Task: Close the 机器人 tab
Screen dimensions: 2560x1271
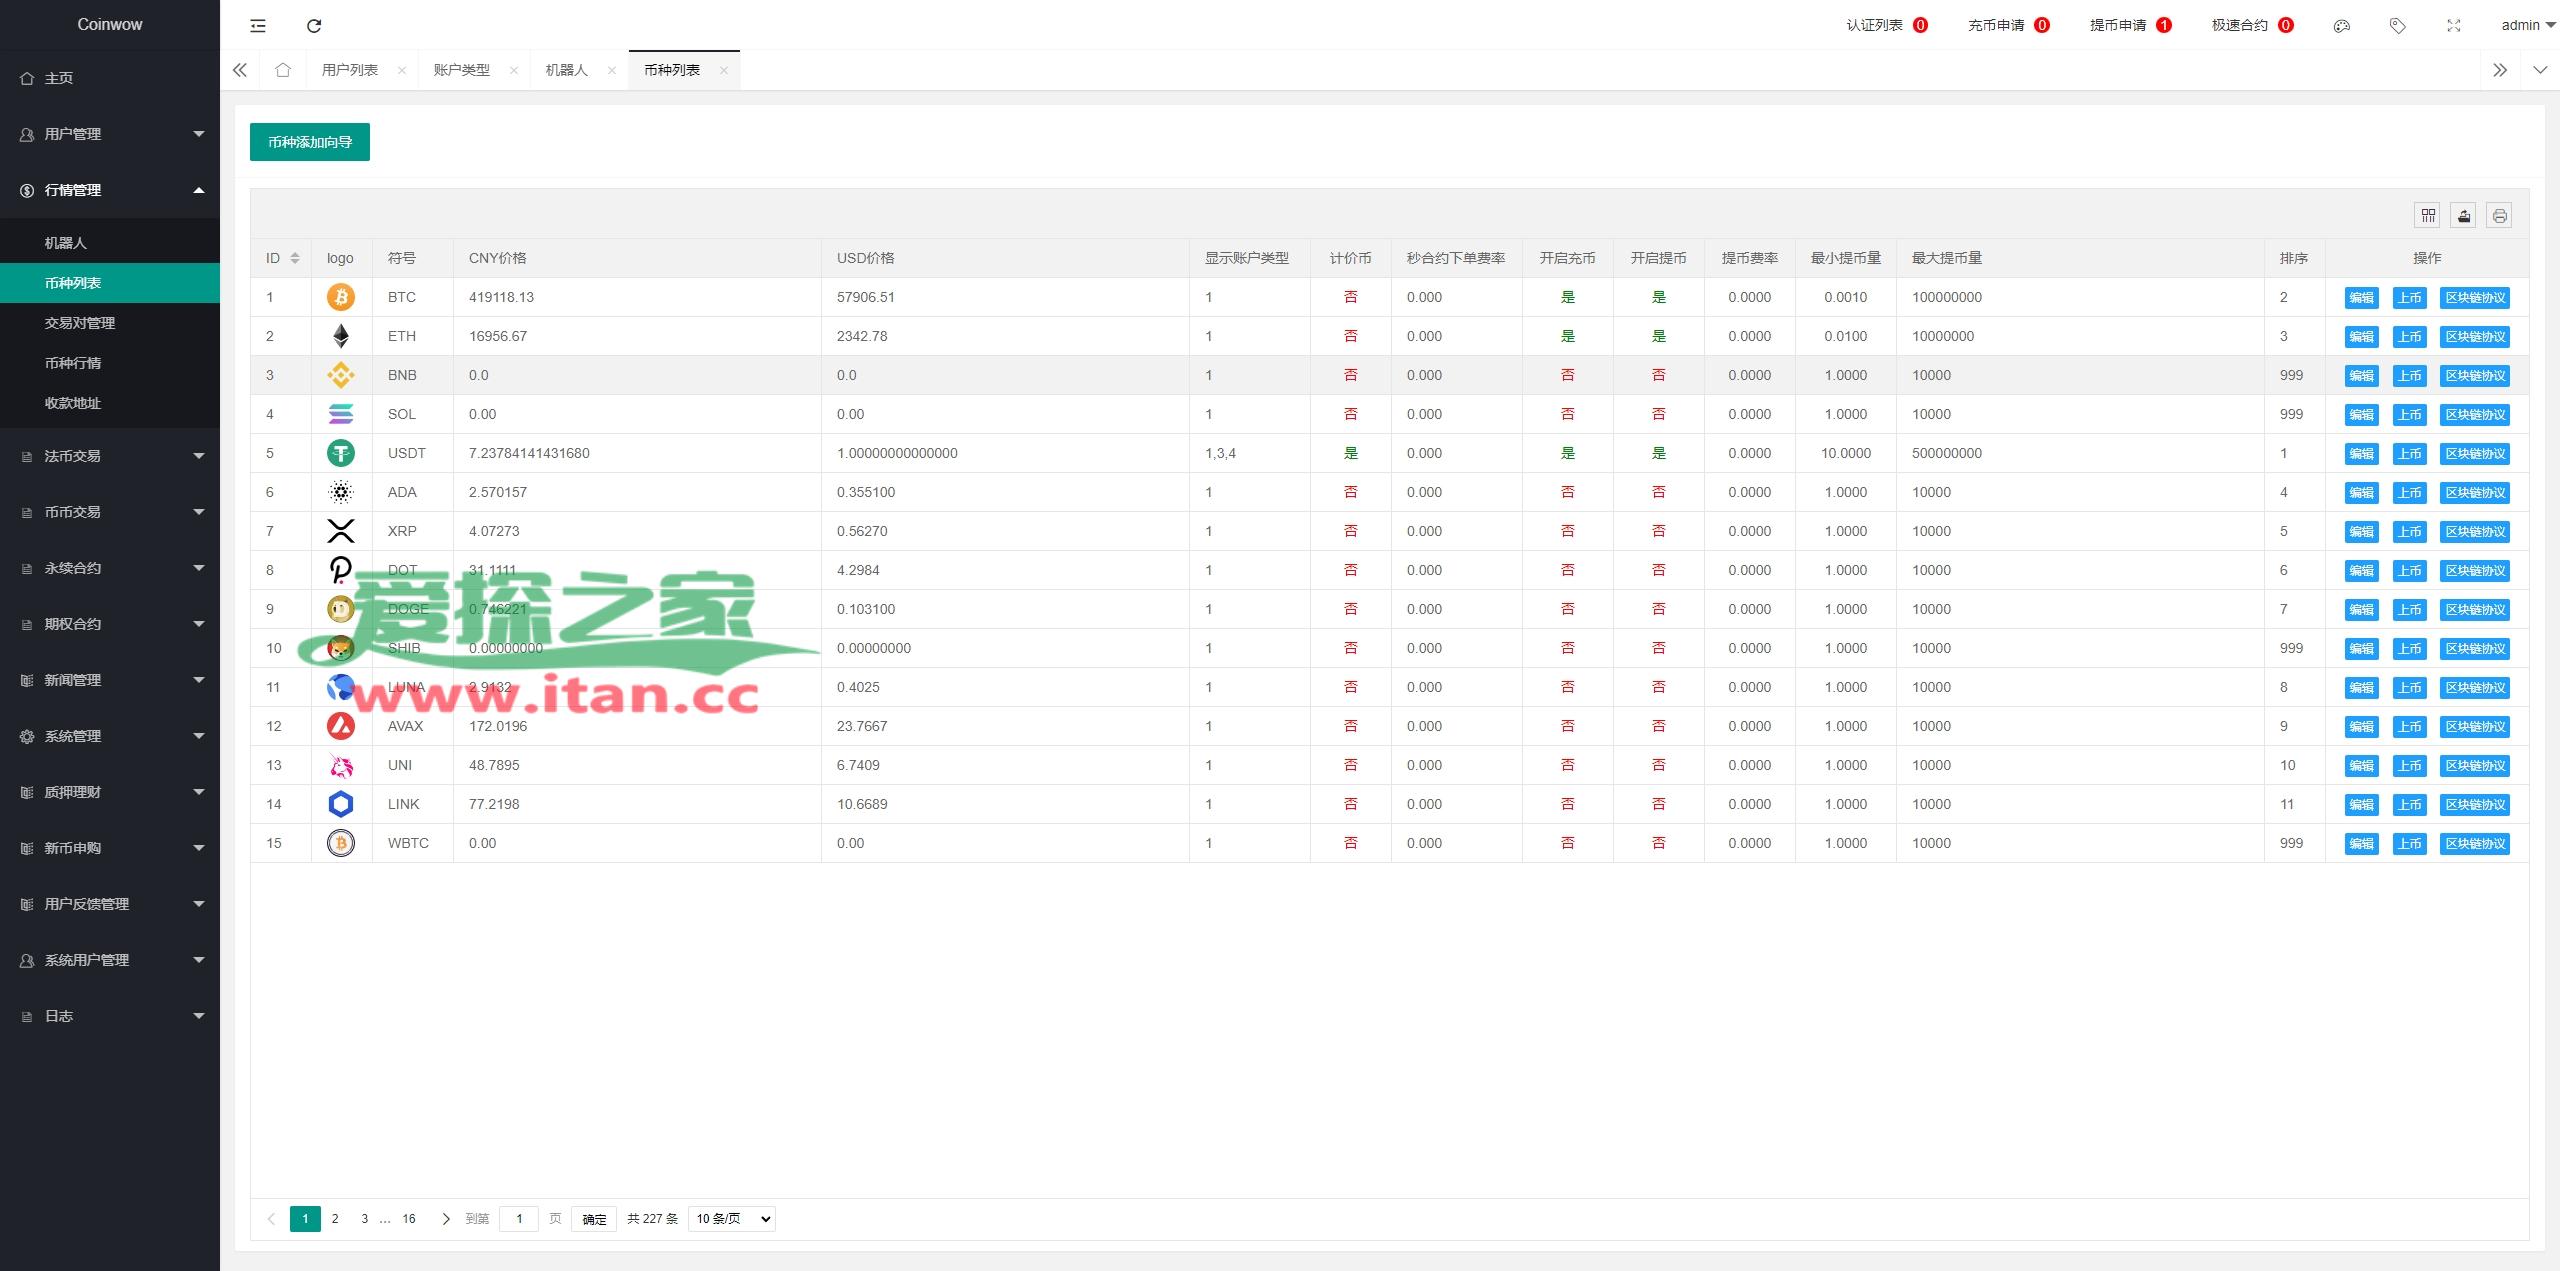Action: coord(612,70)
